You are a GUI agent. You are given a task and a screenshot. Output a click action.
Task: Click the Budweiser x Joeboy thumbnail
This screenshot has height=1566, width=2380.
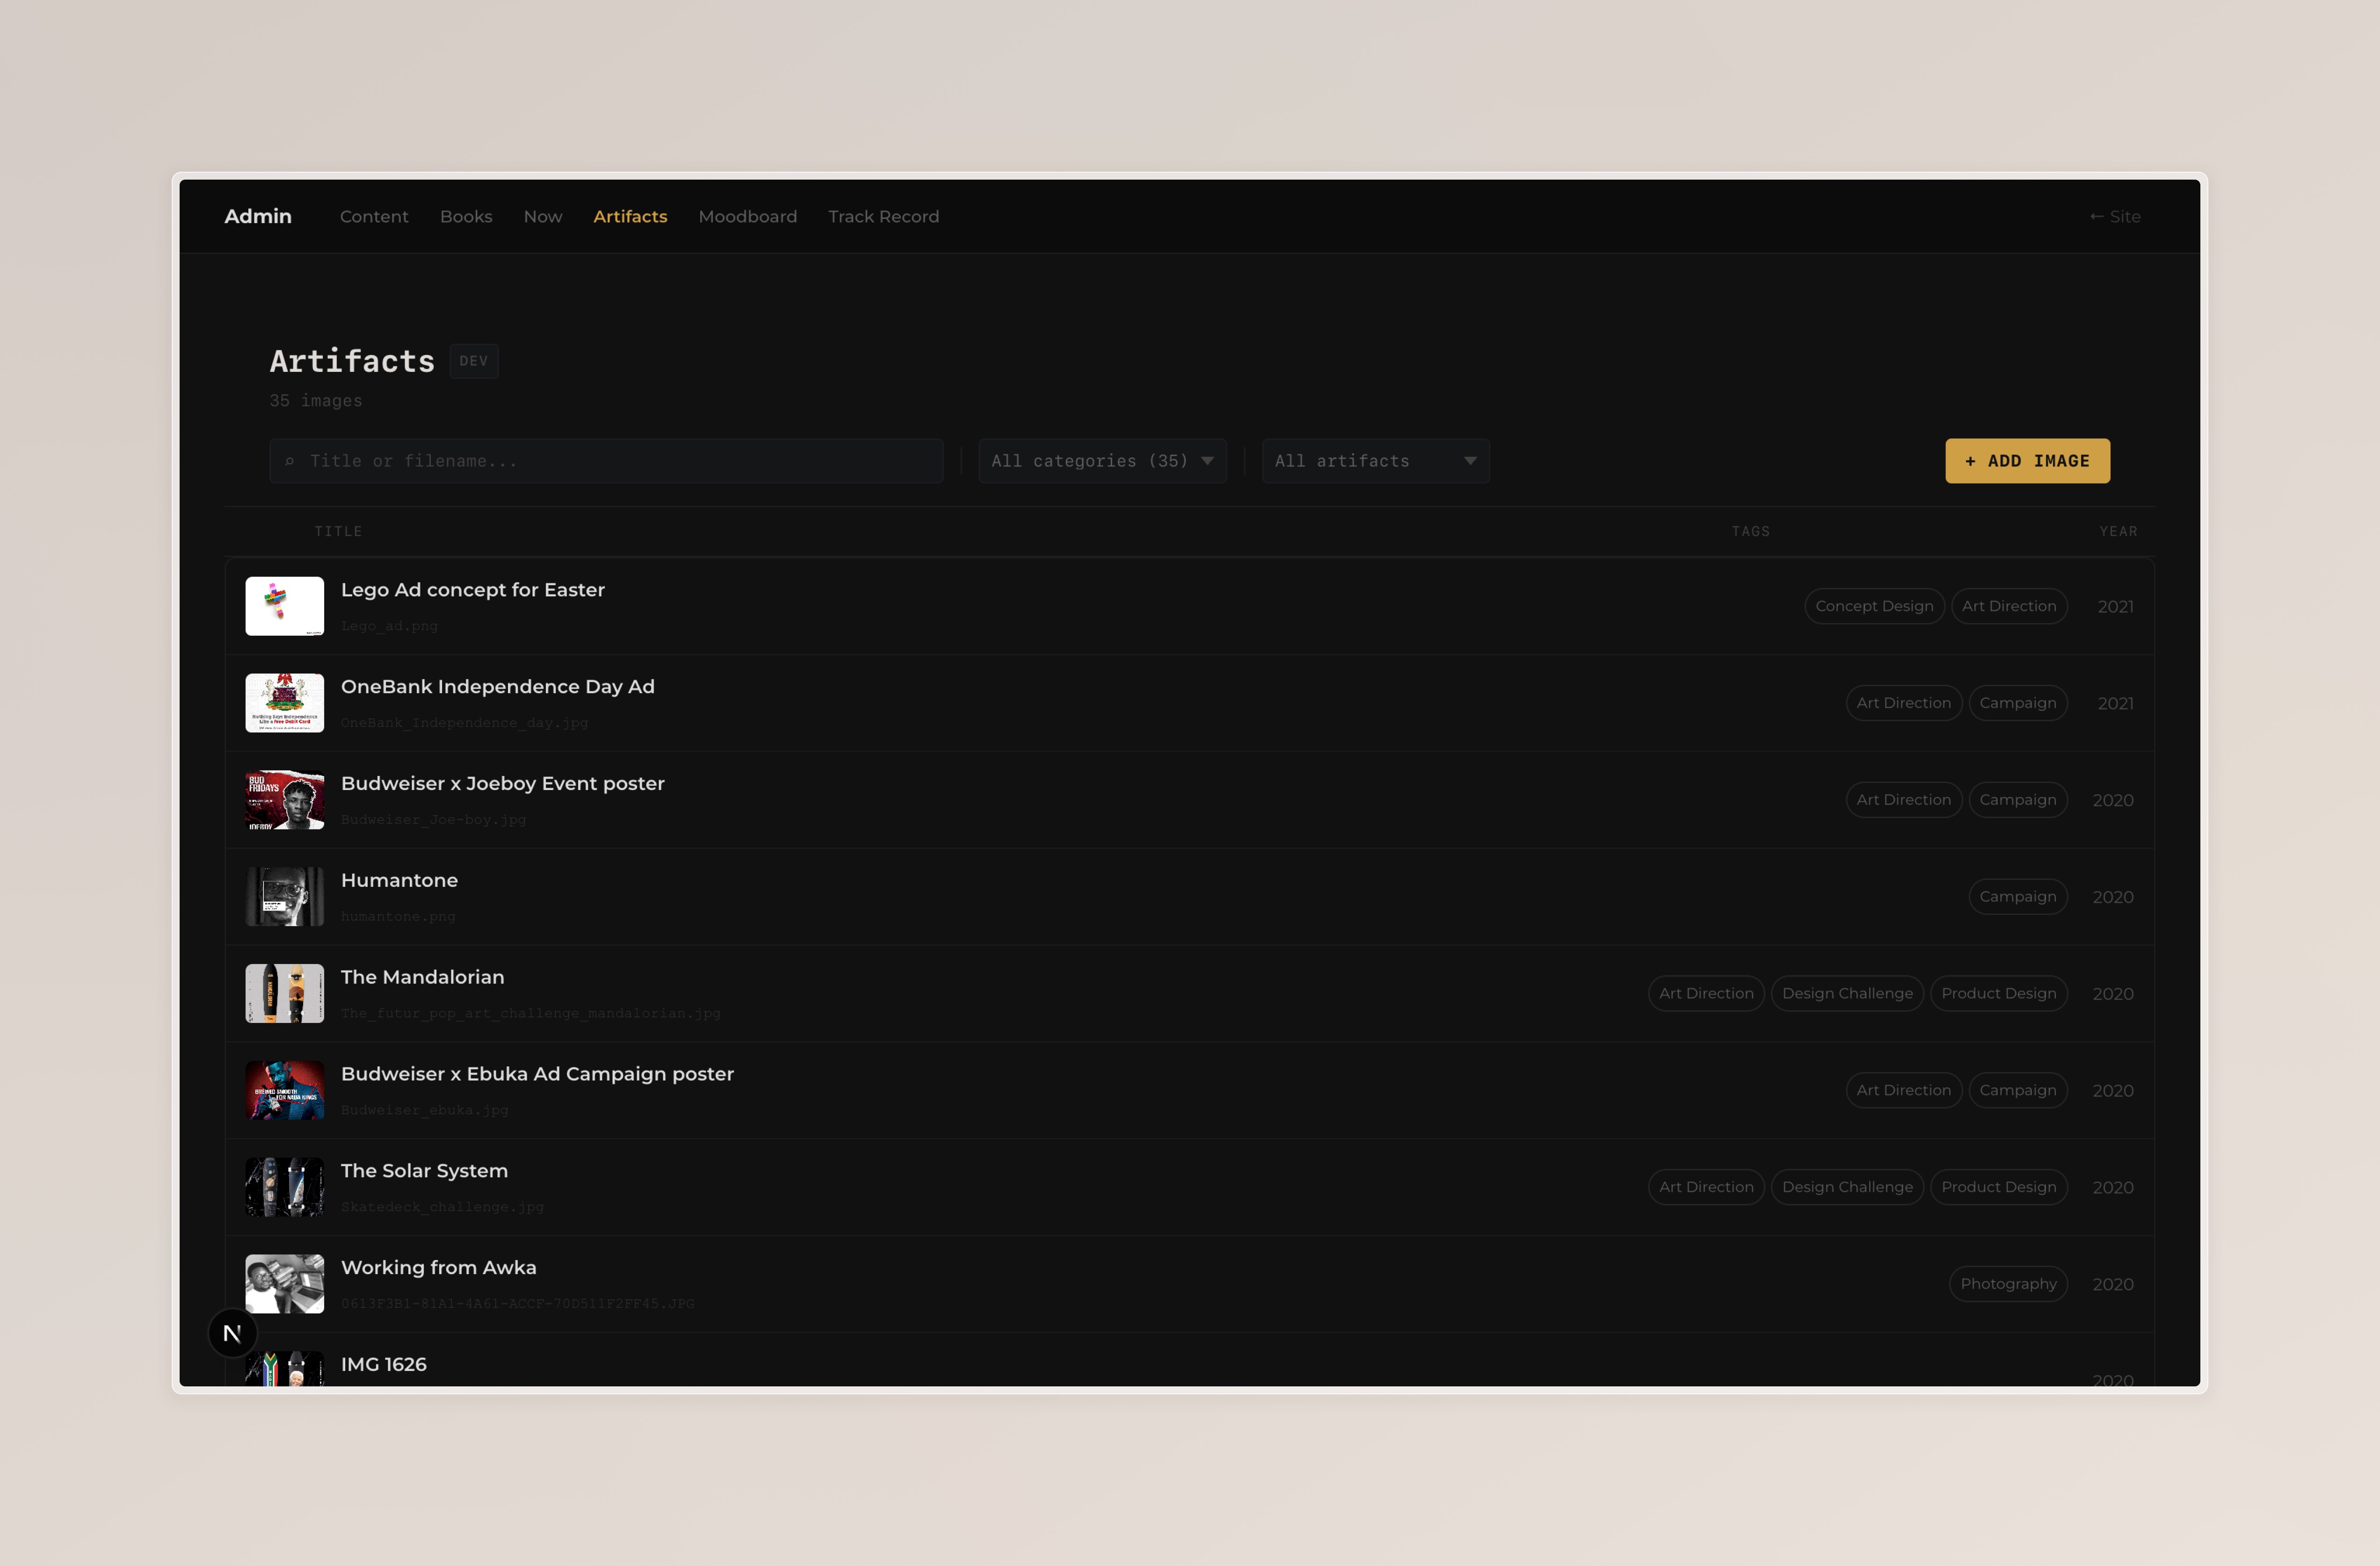click(x=284, y=800)
